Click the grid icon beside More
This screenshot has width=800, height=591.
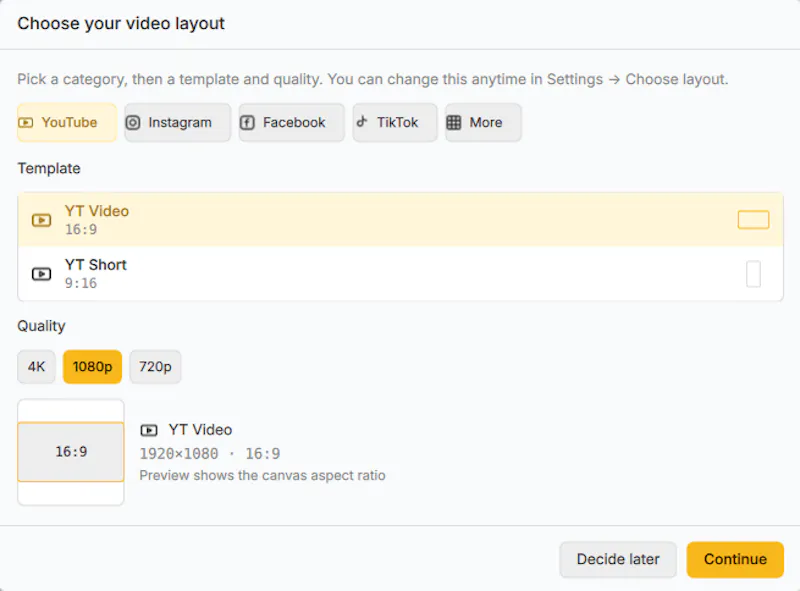coord(454,122)
